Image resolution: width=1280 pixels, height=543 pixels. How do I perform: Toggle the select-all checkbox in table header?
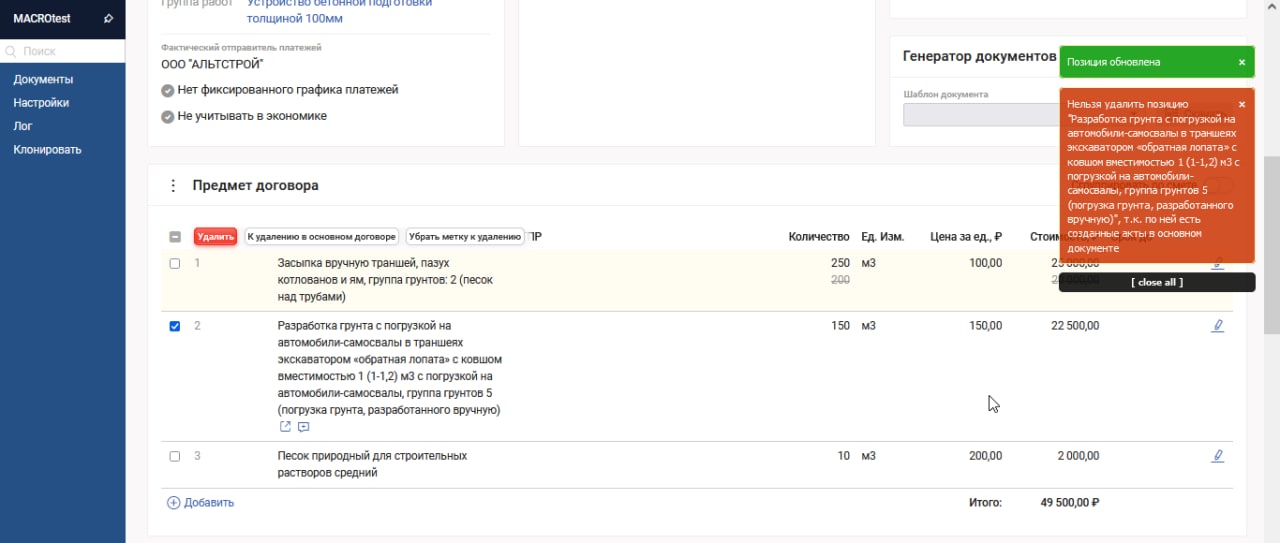click(x=175, y=237)
